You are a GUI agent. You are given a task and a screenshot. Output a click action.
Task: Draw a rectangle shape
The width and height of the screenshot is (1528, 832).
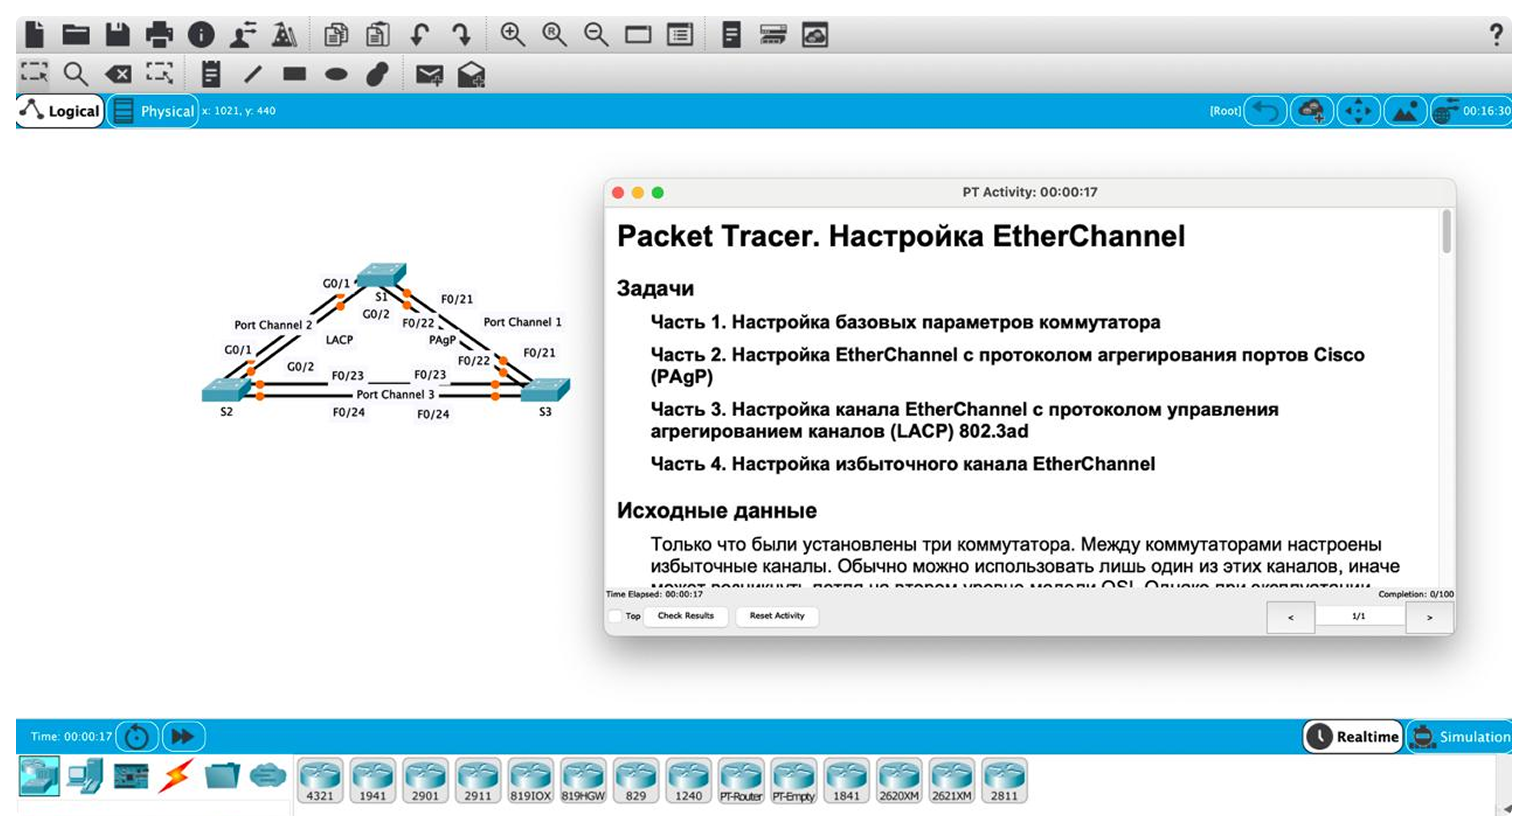[x=294, y=74]
